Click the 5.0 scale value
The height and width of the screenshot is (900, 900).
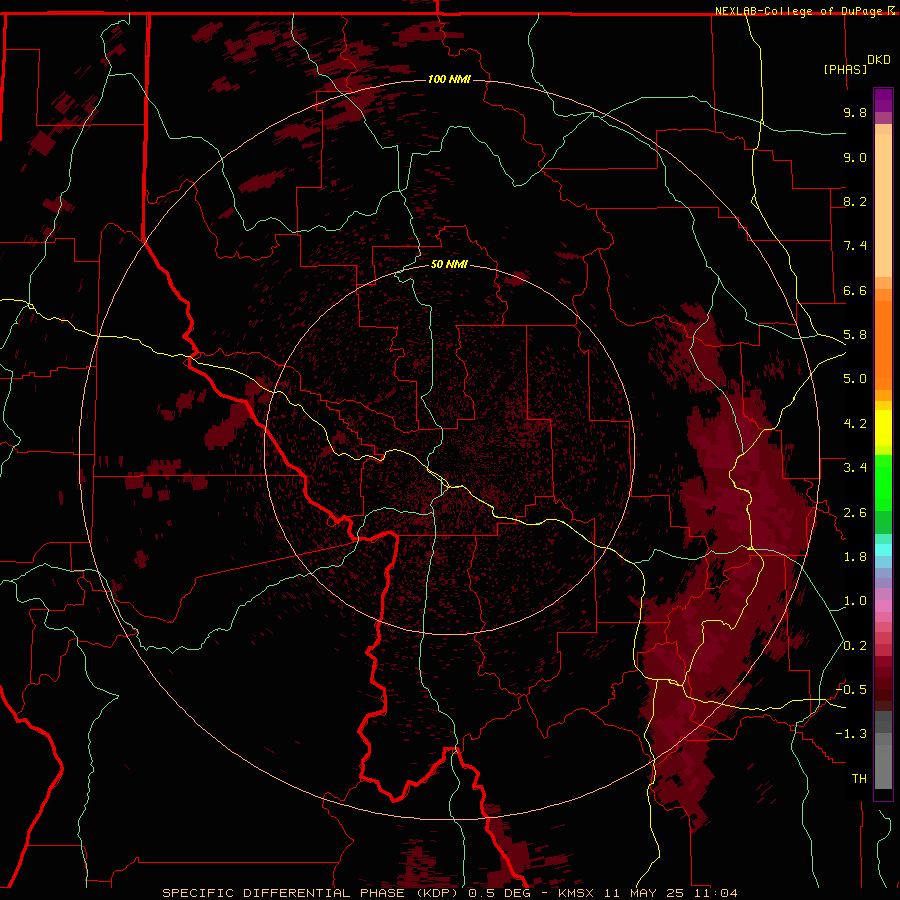click(x=855, y=379)
